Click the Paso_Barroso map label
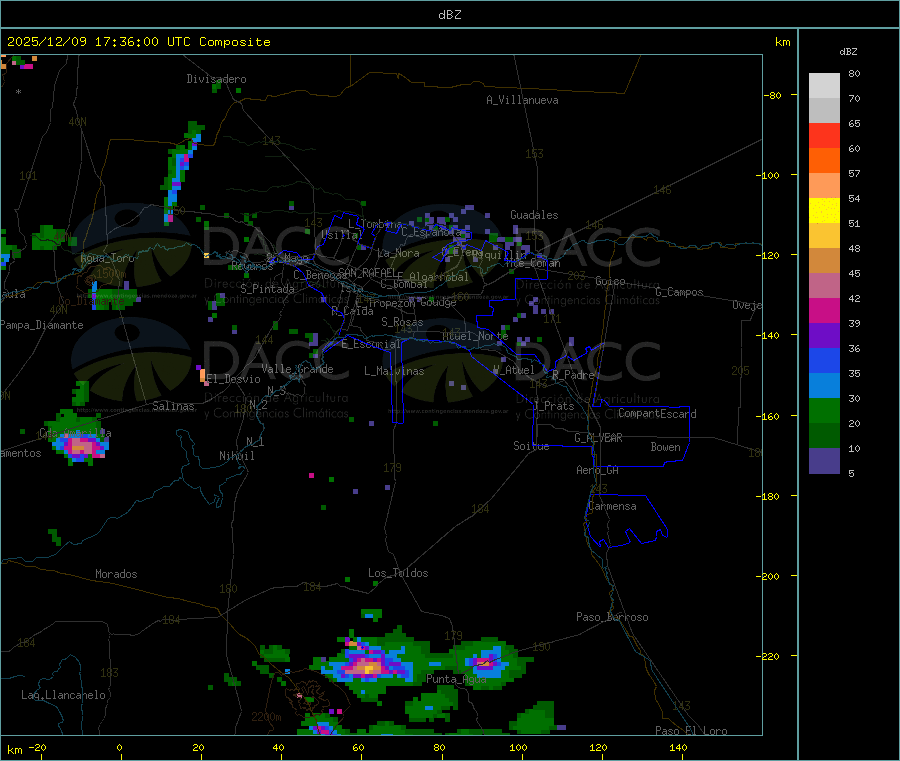This screenshot has height=761, width=900. [x=612, y=617]
